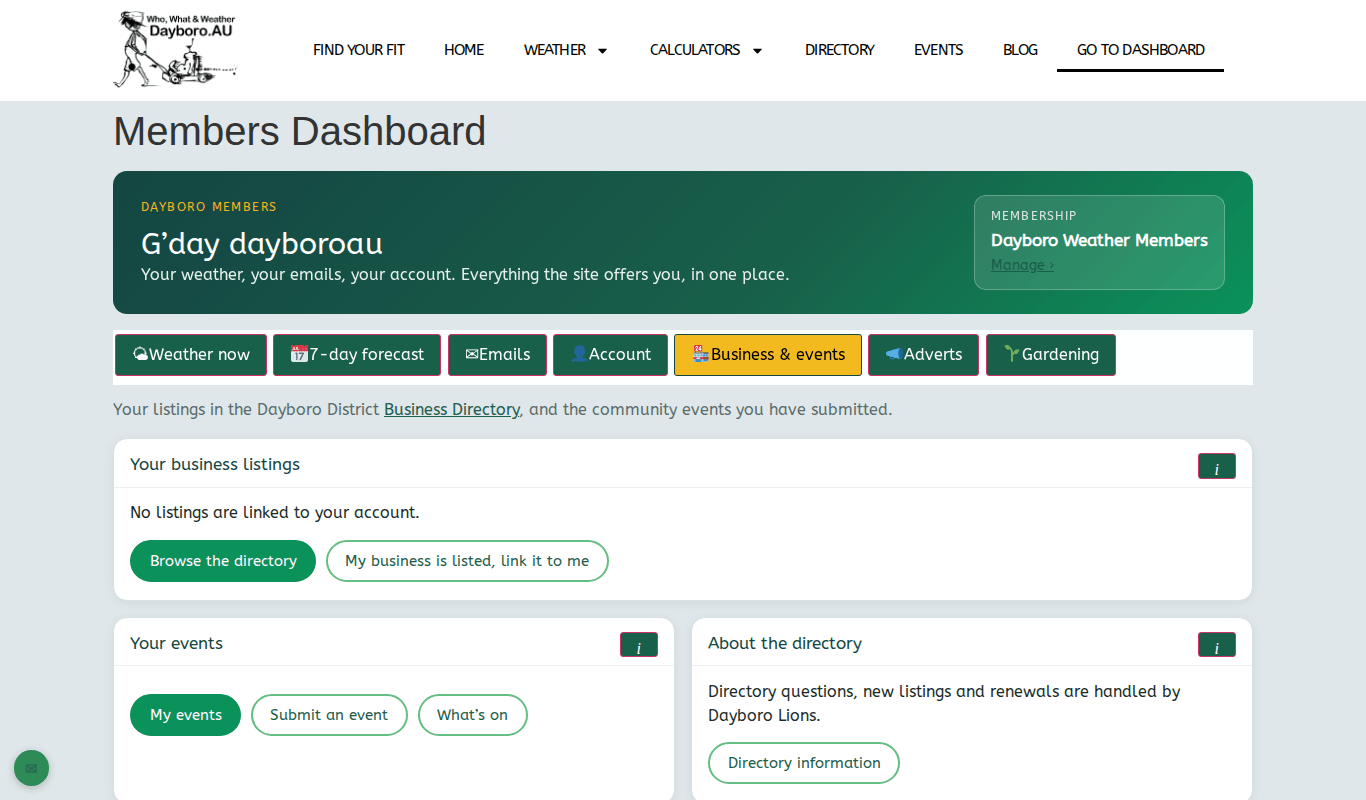Image resolution: width=1366 pixels, height=800 pixels.
Task: Click the Dayboro.AU lawnmower logo
Action: point(175,49)
